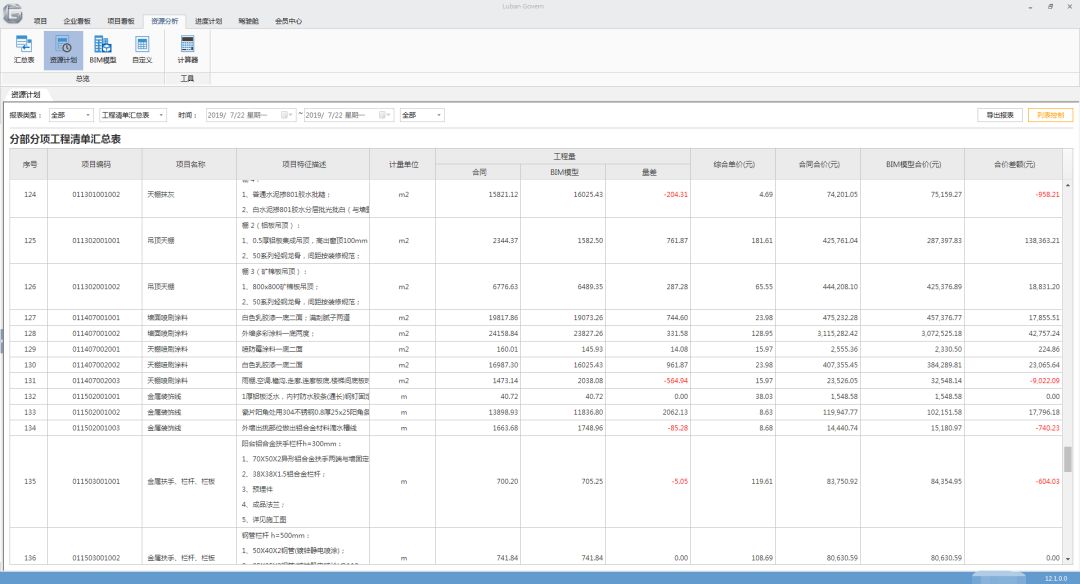Open the BIM模型 ribbon icon
This screenshot has width=1080, height=584.
pos(103,50)
